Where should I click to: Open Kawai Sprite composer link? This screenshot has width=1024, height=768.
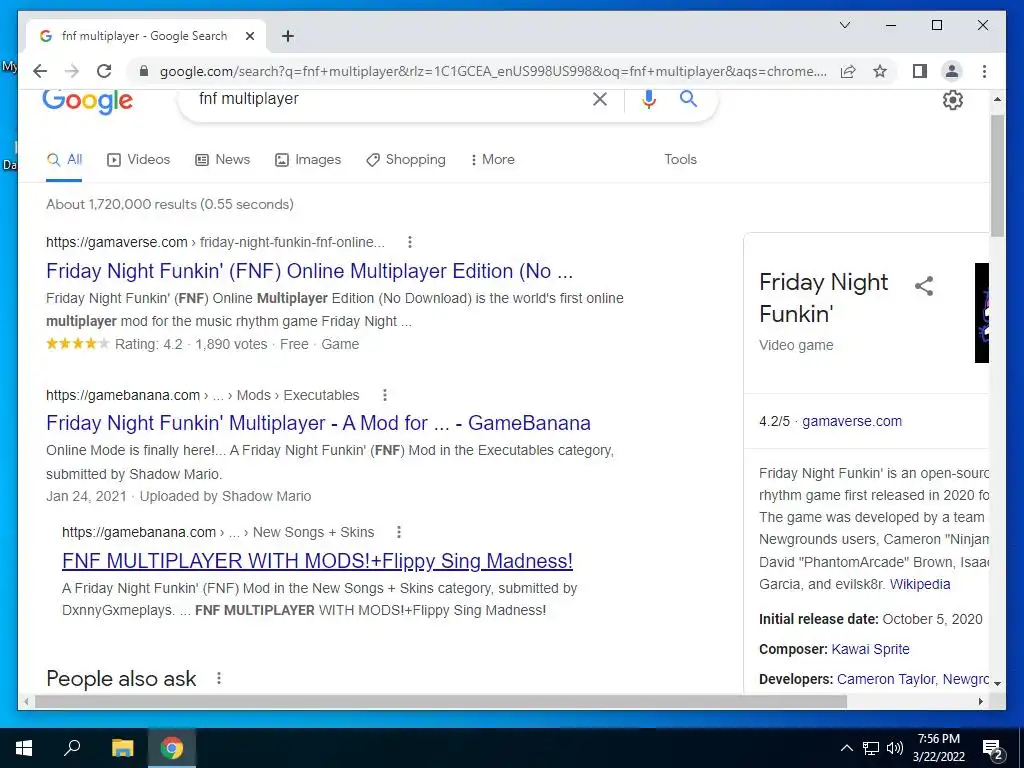coord(871,649)
